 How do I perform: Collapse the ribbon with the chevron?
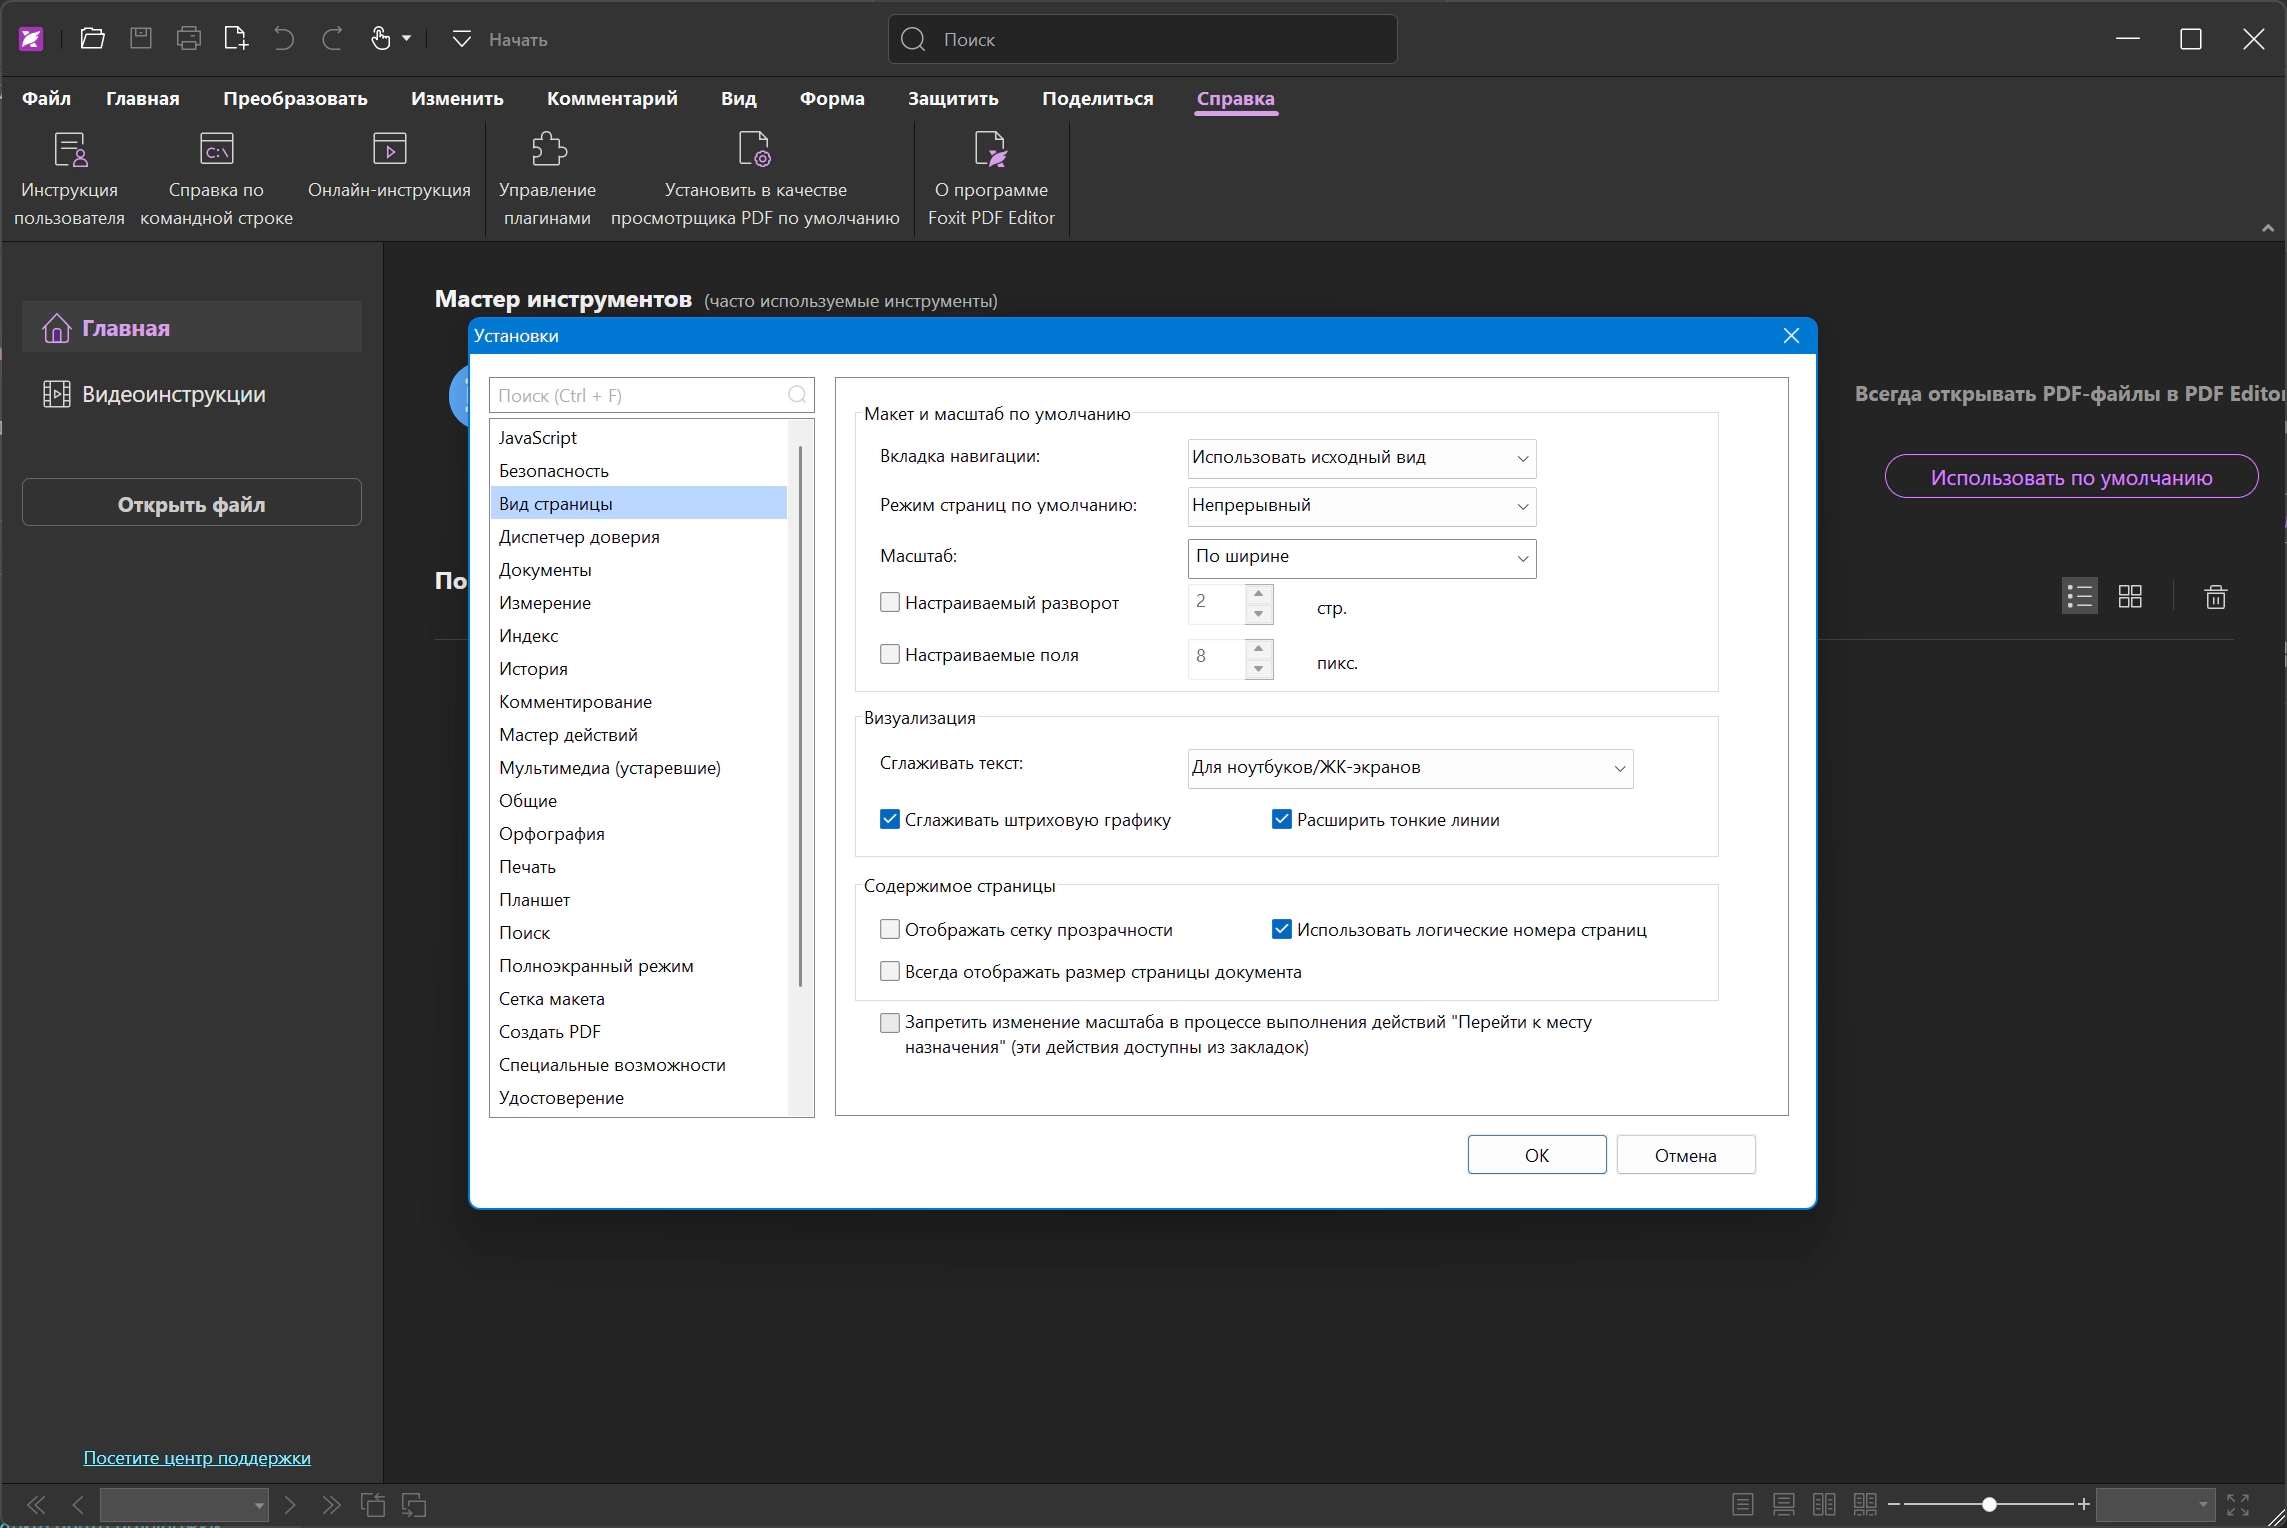click(2268, 229)
